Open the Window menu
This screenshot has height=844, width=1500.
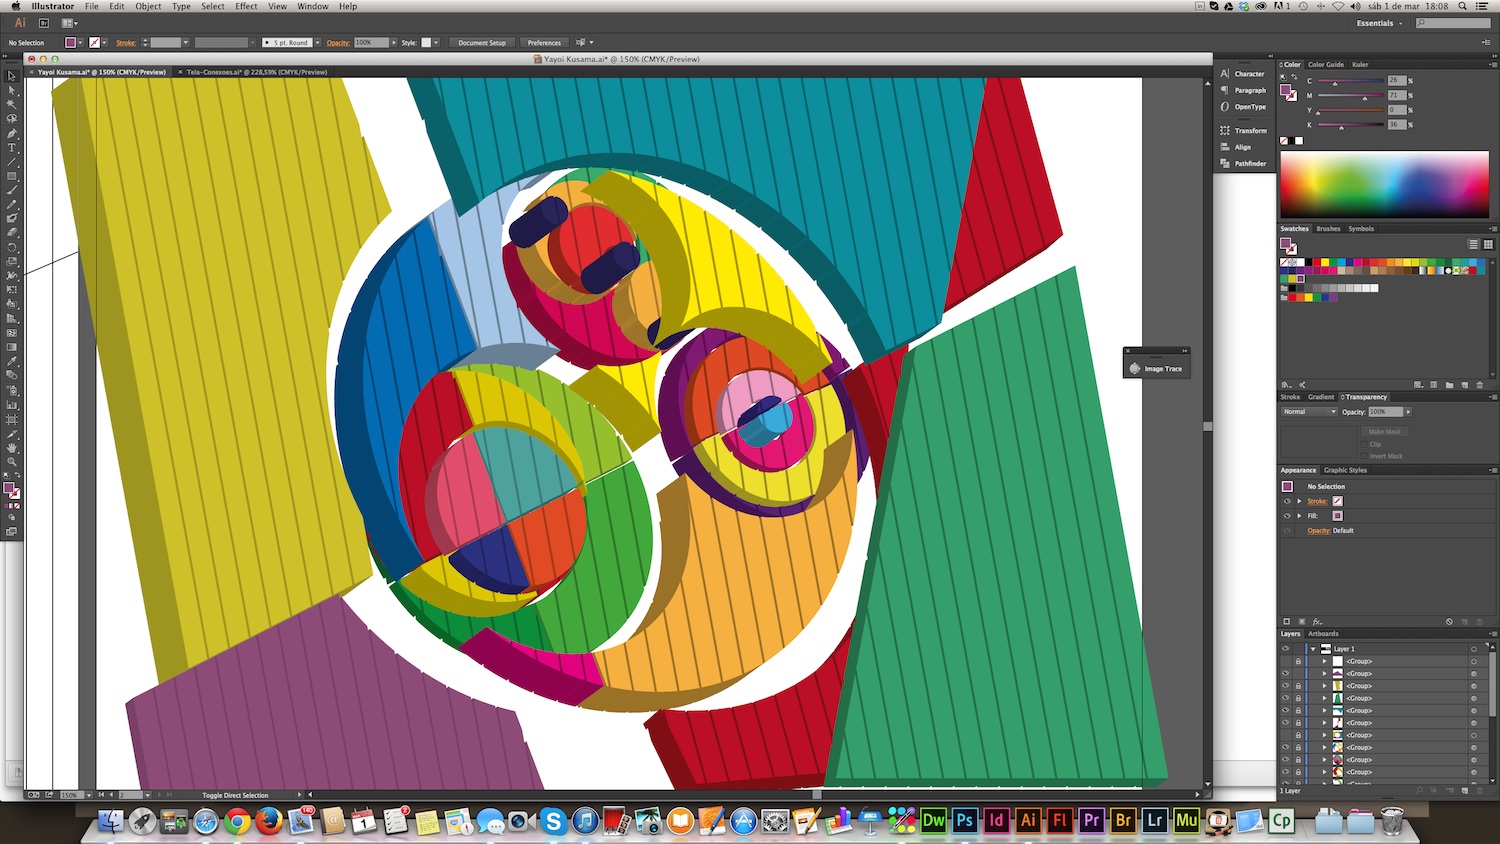point(313,6)
